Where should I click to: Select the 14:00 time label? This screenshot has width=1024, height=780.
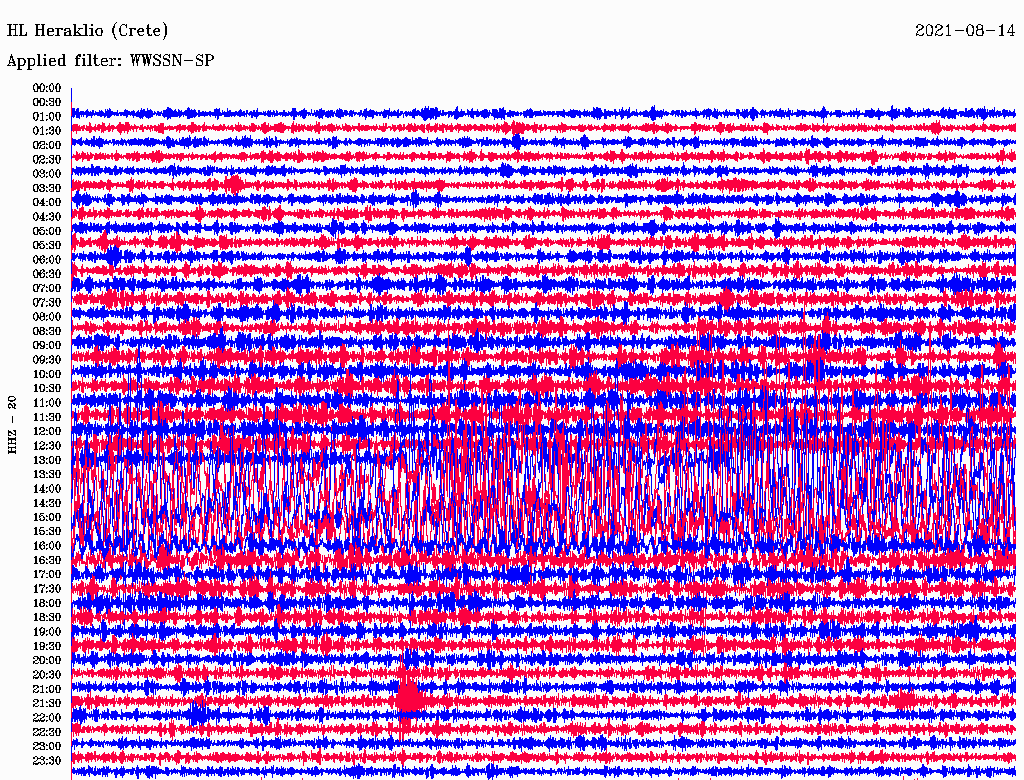point(47,489)
